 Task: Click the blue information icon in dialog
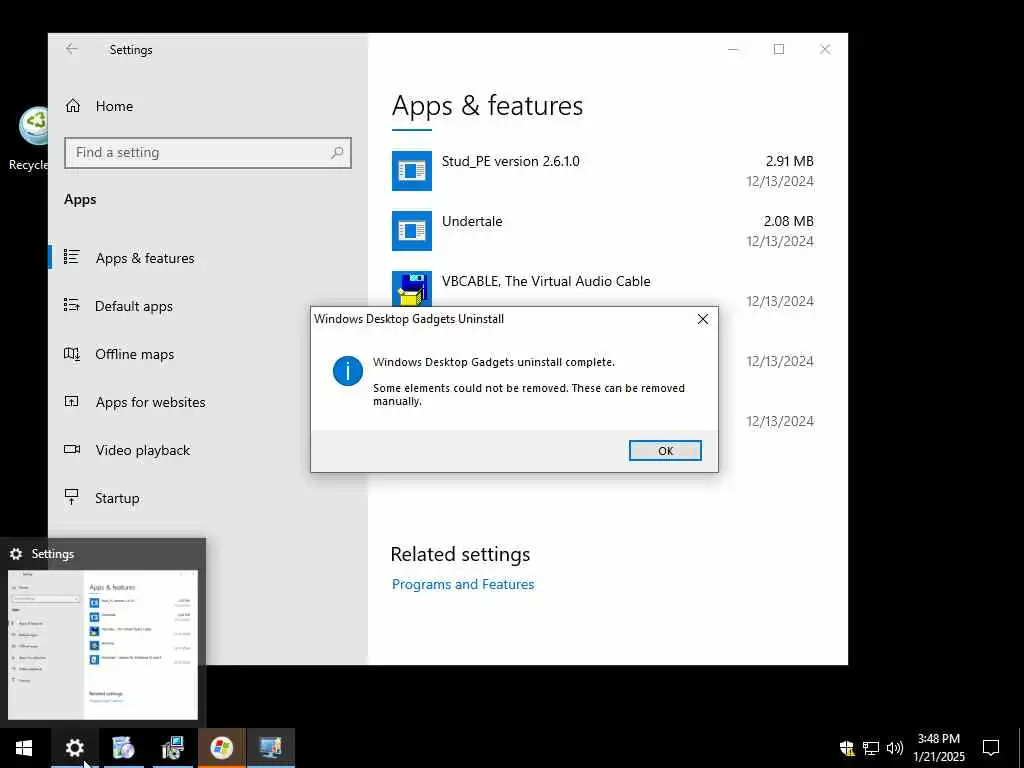(x=347, y=371)
